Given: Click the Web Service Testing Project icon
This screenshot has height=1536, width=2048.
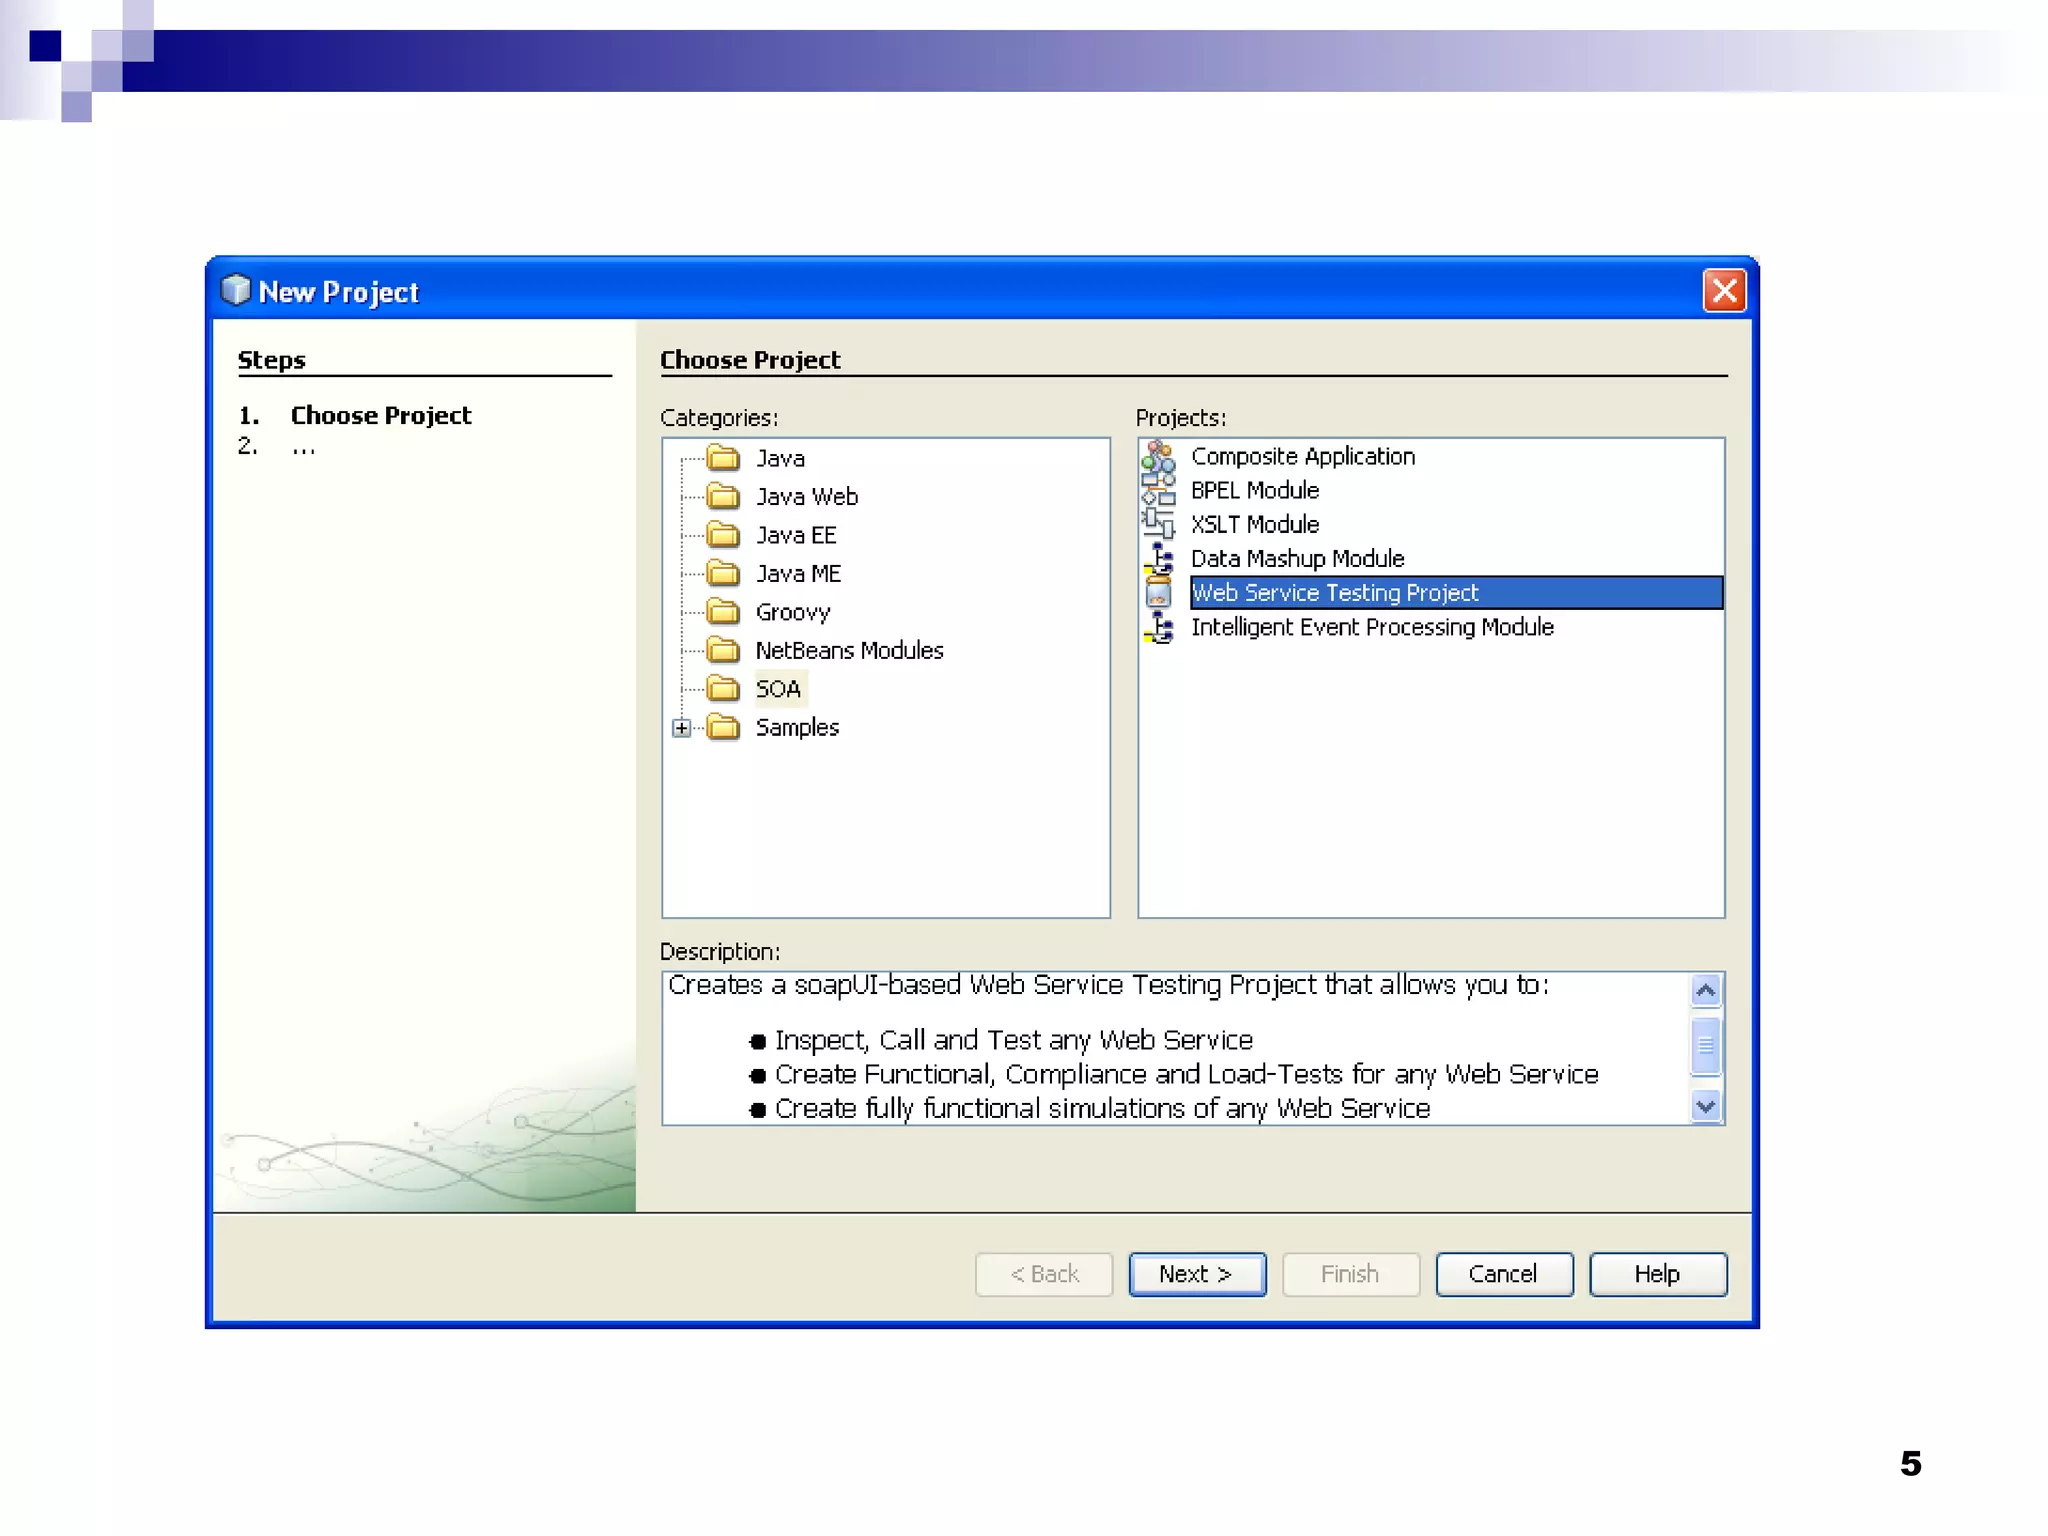Looking at the screenshot, I should tap(1158, 592).
